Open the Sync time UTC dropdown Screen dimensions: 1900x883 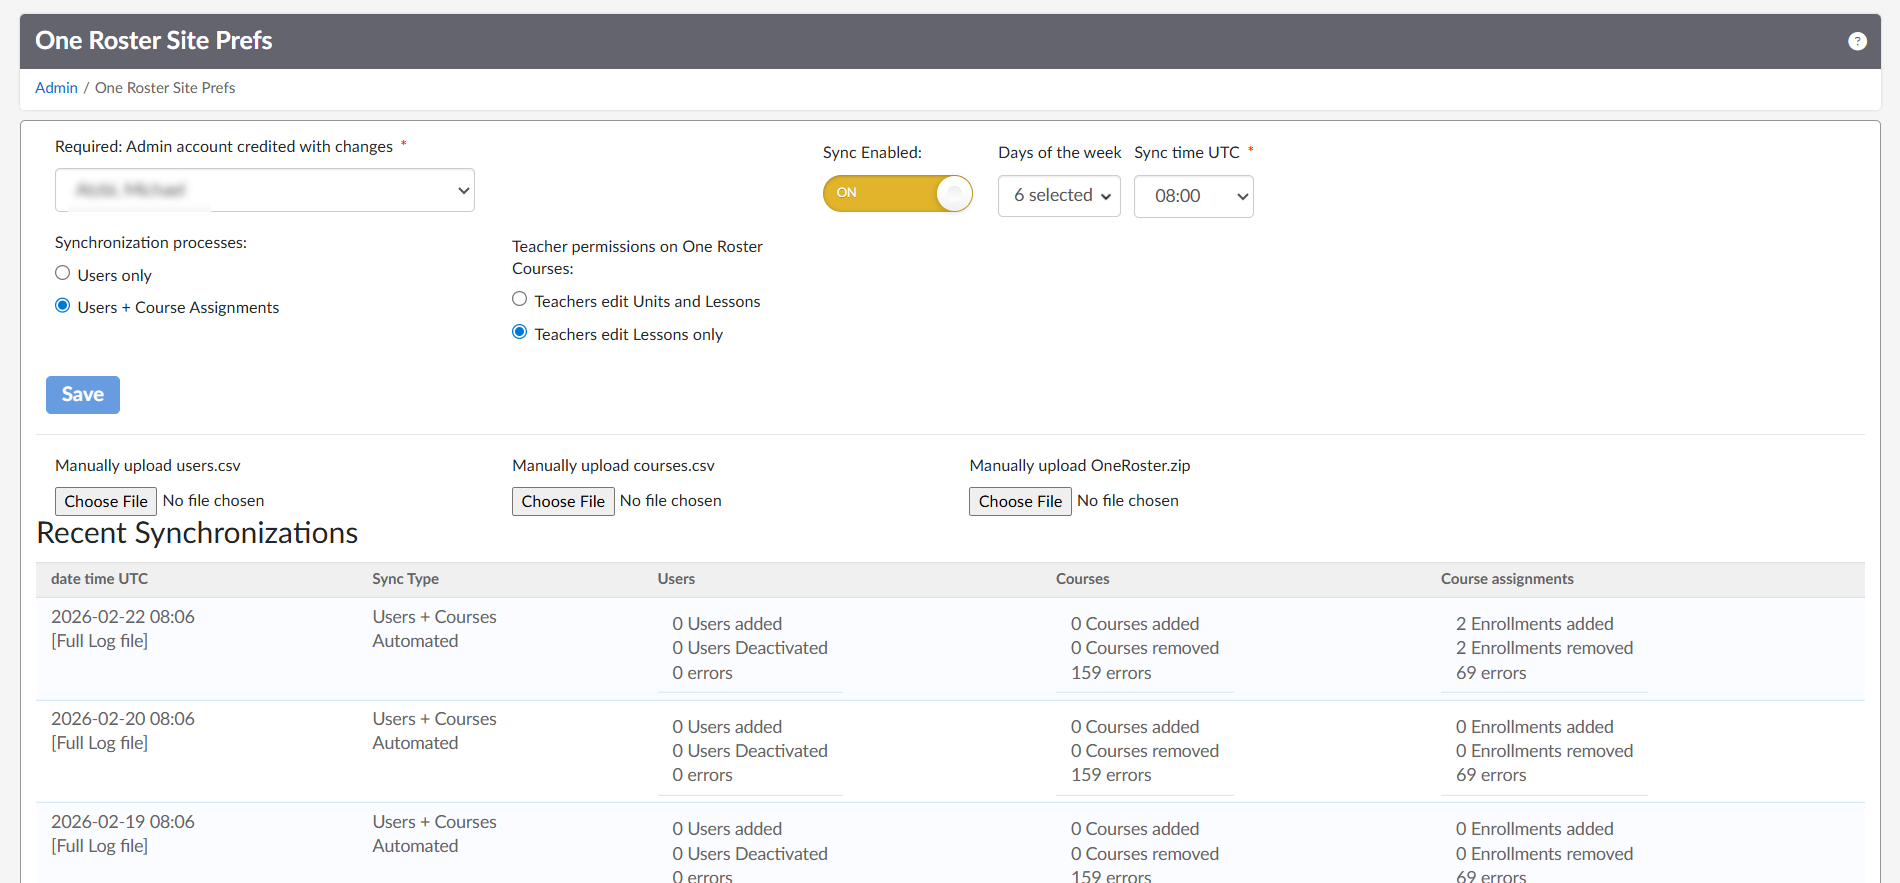(x=1193, y=196)
